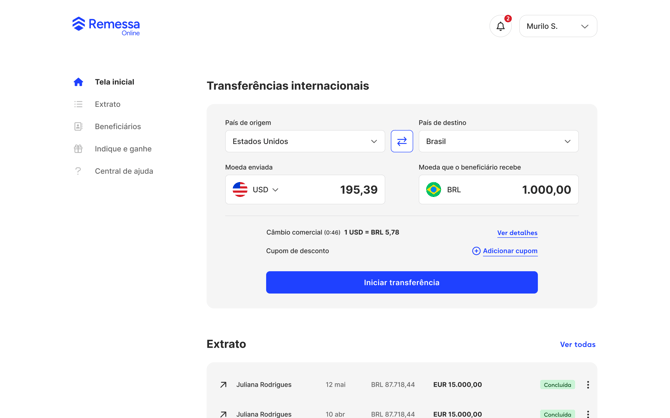Click the plus icon for adding coupon
Screen dimensions: 670x418
(x=476, y=251)
